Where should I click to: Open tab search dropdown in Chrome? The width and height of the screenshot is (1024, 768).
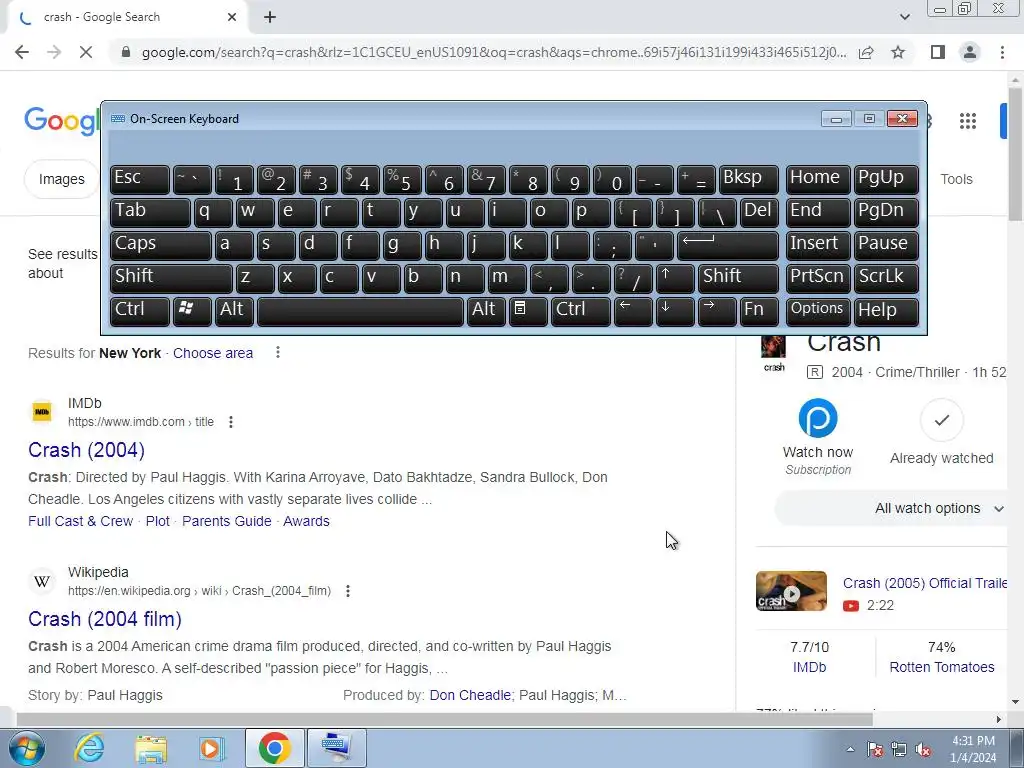[x=904, y=17]
